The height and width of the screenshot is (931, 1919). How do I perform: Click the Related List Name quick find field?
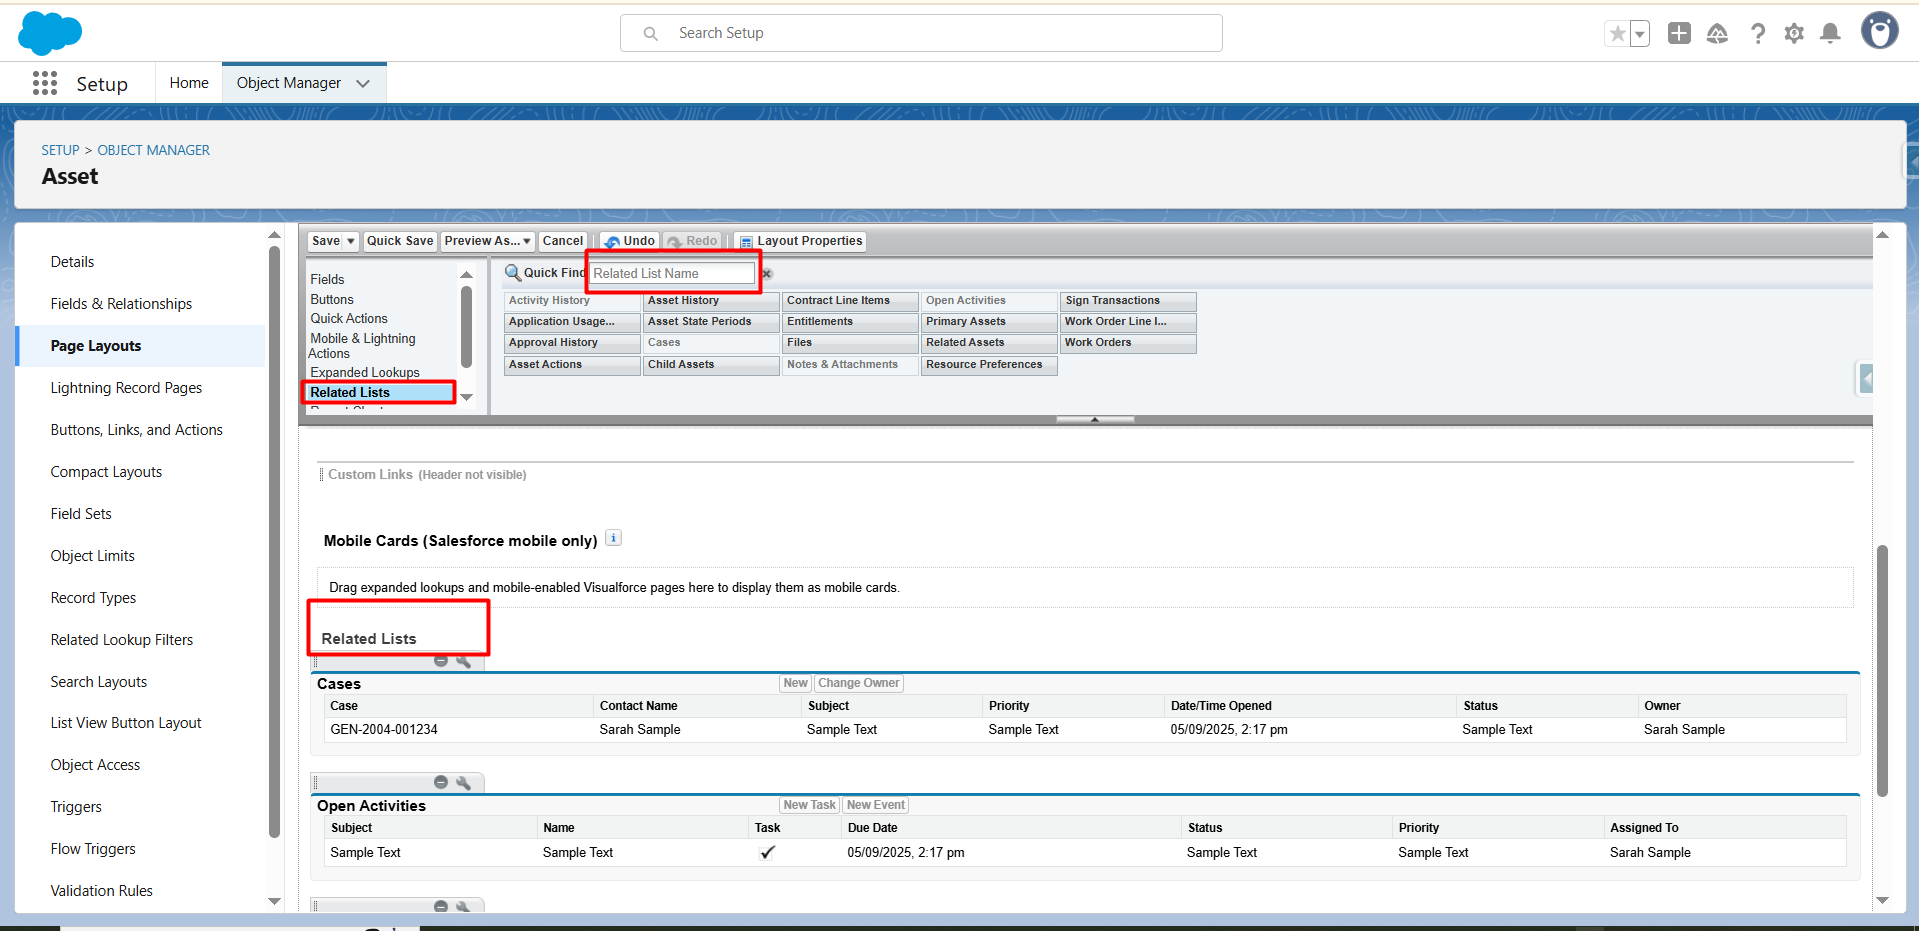pyautogui.click(x=672, y=273)
